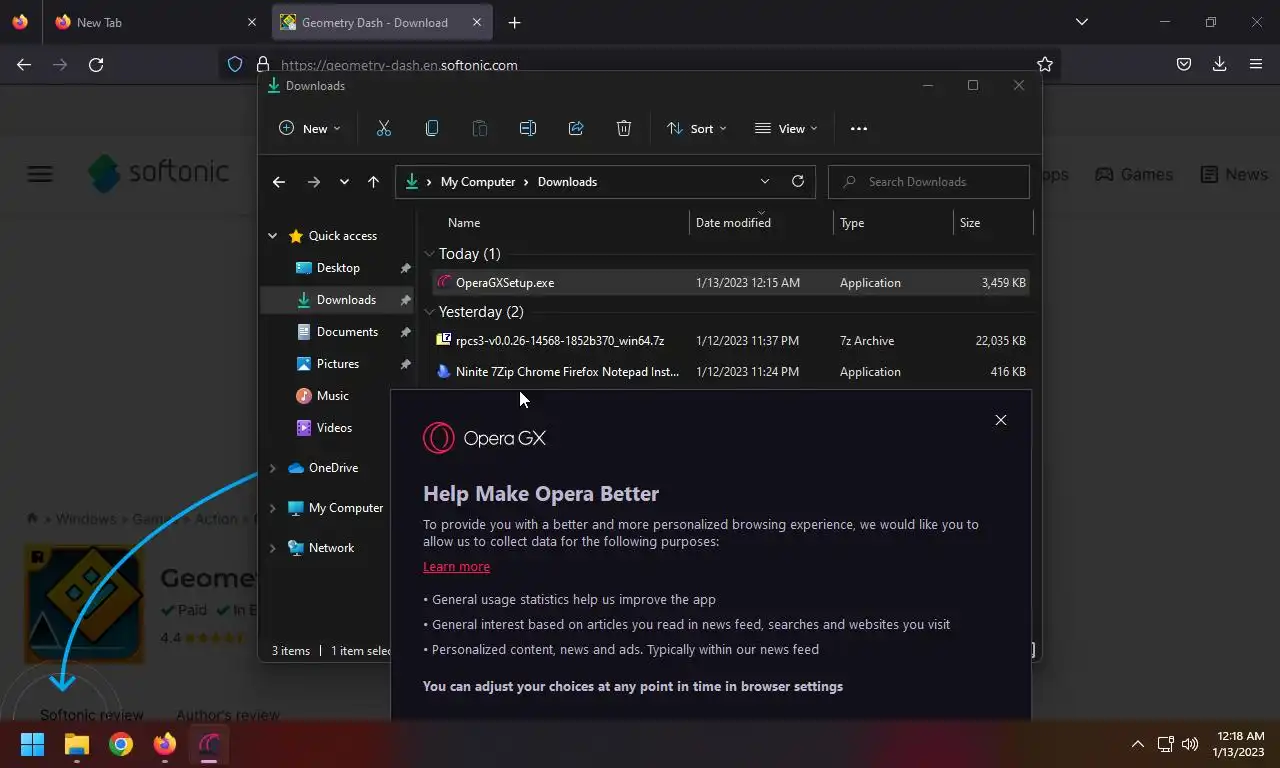Open recent locations dropdown chevron
The image size is (1280, 768).
pos(344,182)
